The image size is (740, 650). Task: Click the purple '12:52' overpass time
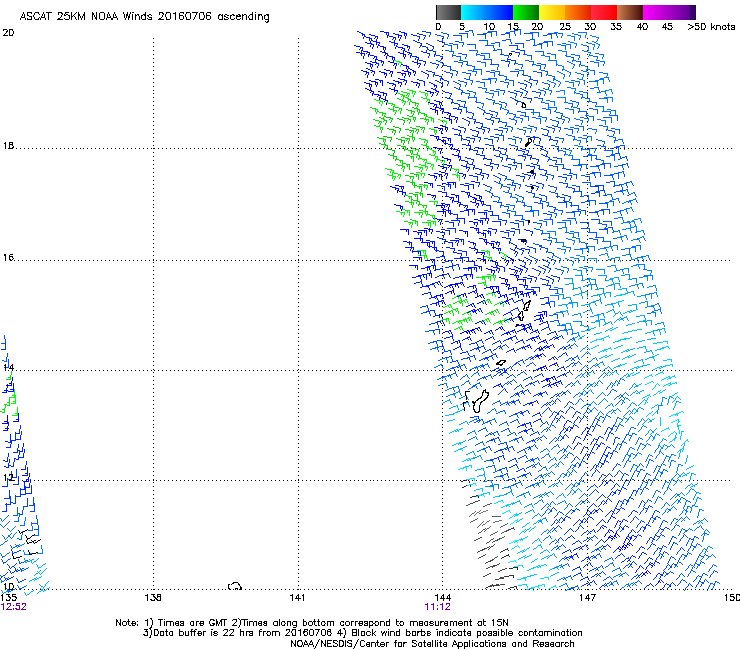13,607
